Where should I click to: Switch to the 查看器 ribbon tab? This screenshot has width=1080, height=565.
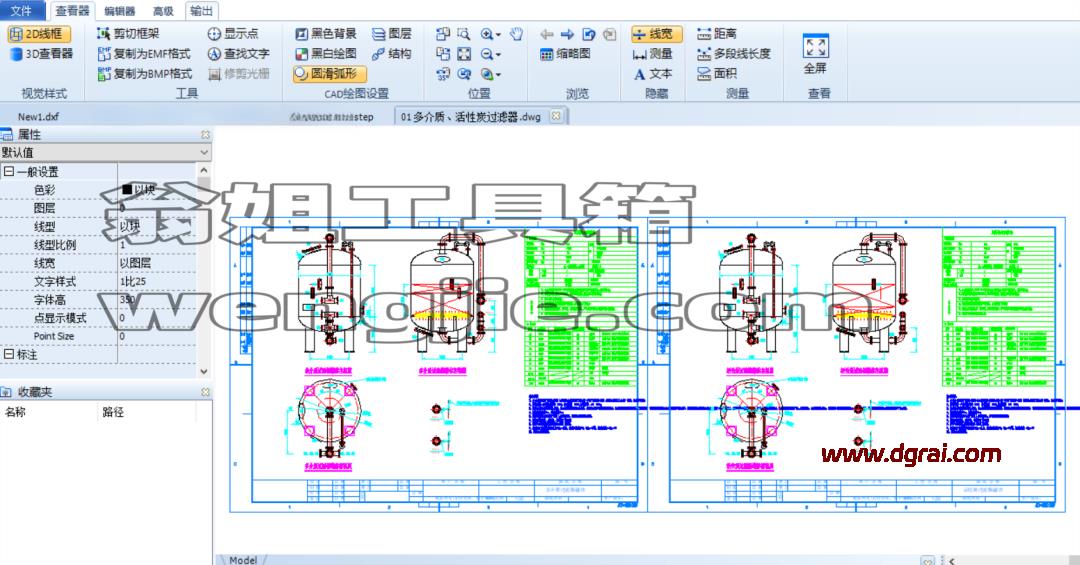coord(72,10)
